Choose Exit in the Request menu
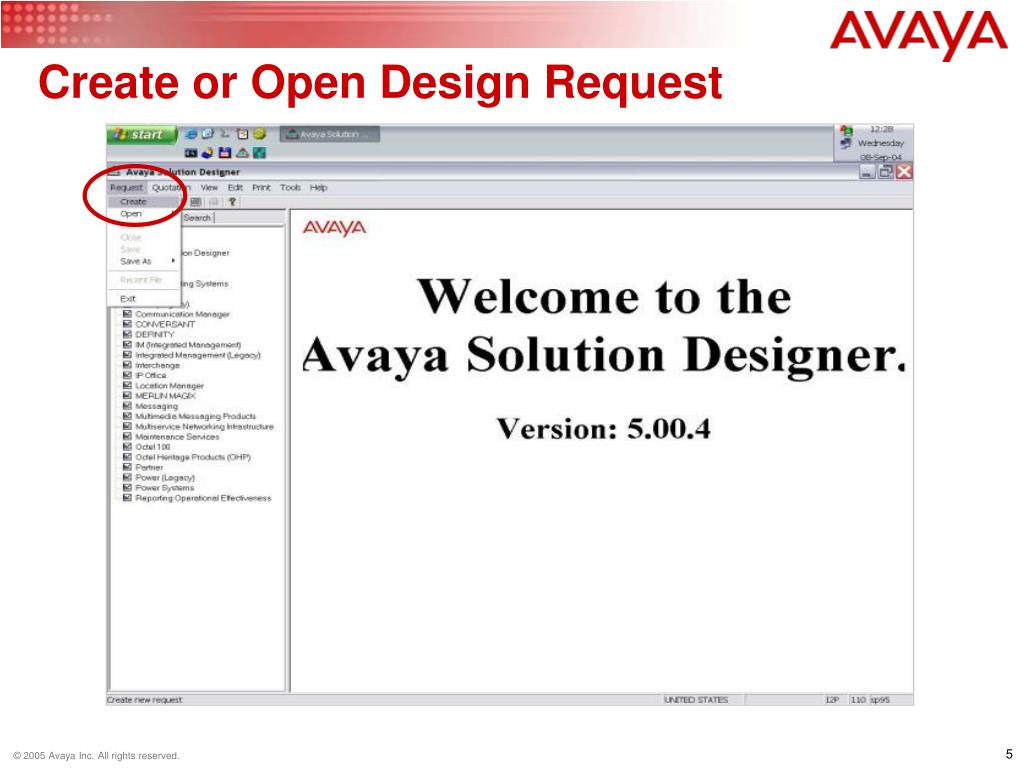 tap(144, 298)
